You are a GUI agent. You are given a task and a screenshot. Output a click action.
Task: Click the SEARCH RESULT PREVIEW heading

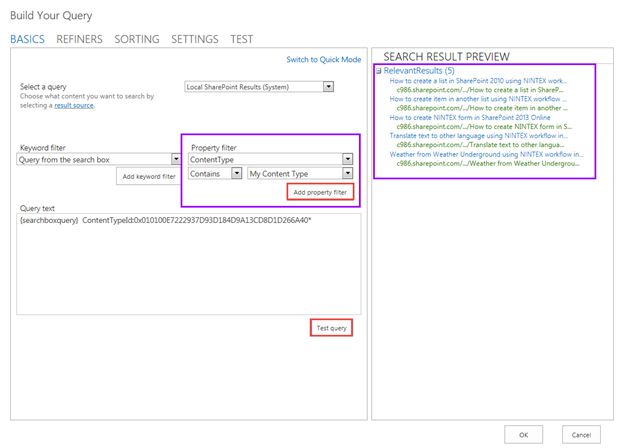coord(446,56)
